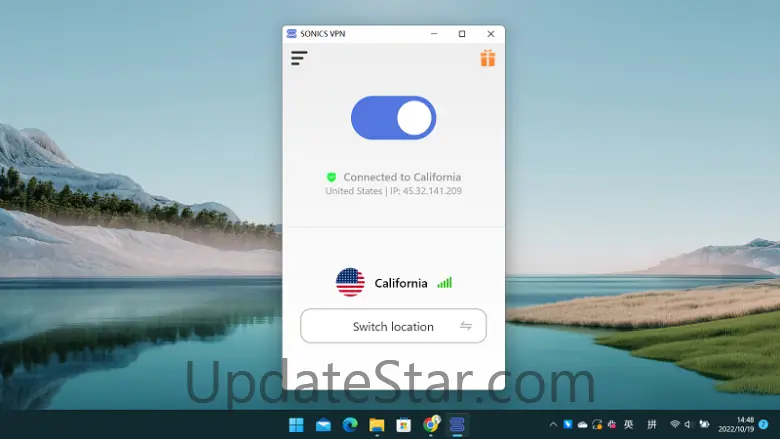
Task: Close the Sonics VPN window
Action: pyautogui.click(x=490, y=33)
